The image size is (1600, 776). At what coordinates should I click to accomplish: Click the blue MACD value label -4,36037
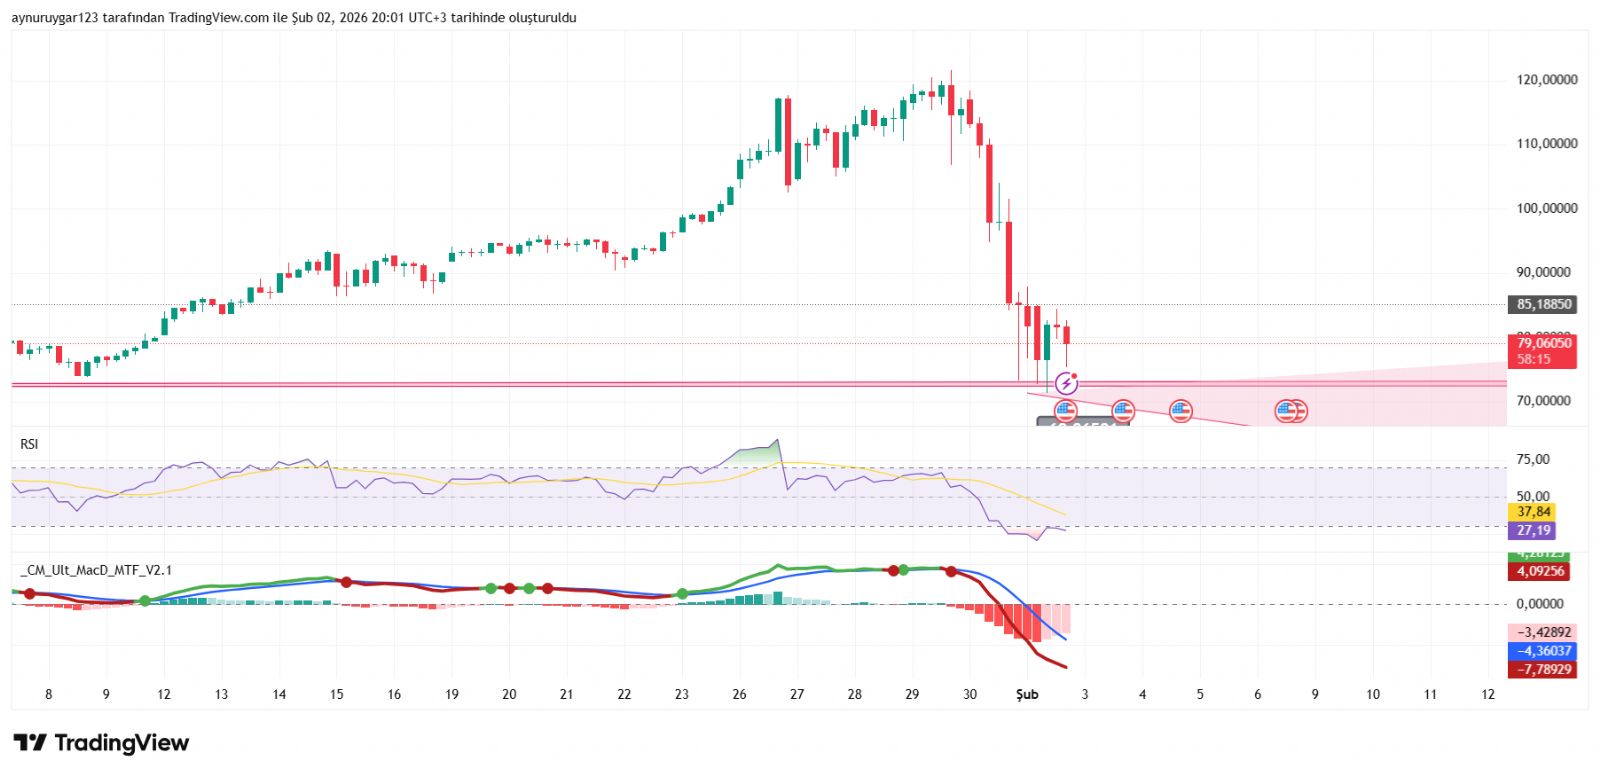coord(1541,651)
